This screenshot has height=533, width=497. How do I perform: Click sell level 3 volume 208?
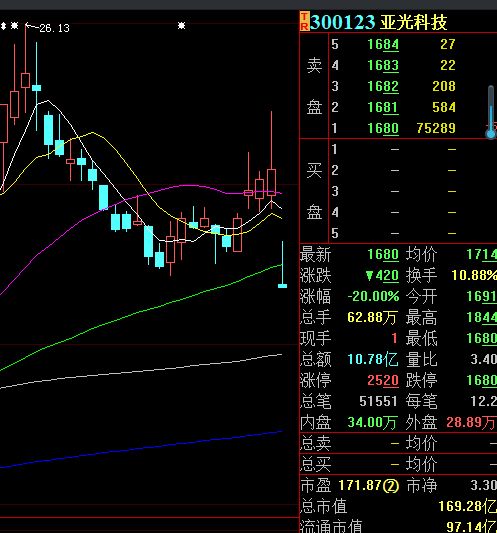coord(444,86)
